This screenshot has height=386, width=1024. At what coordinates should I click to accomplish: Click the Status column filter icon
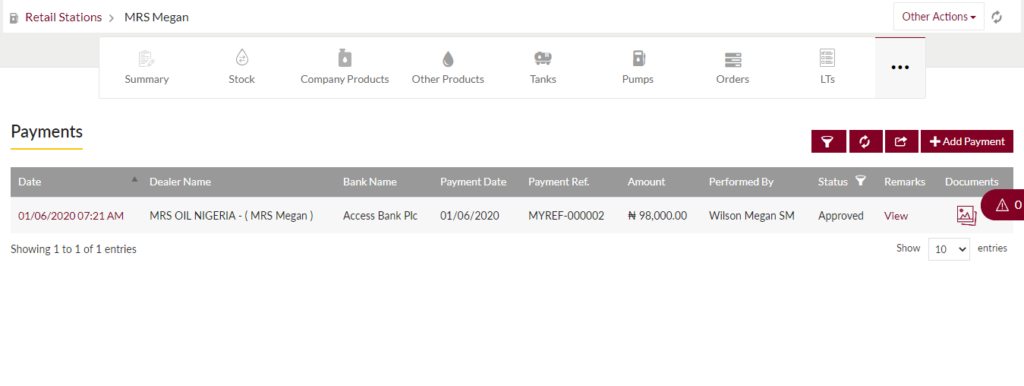(861, 181)
